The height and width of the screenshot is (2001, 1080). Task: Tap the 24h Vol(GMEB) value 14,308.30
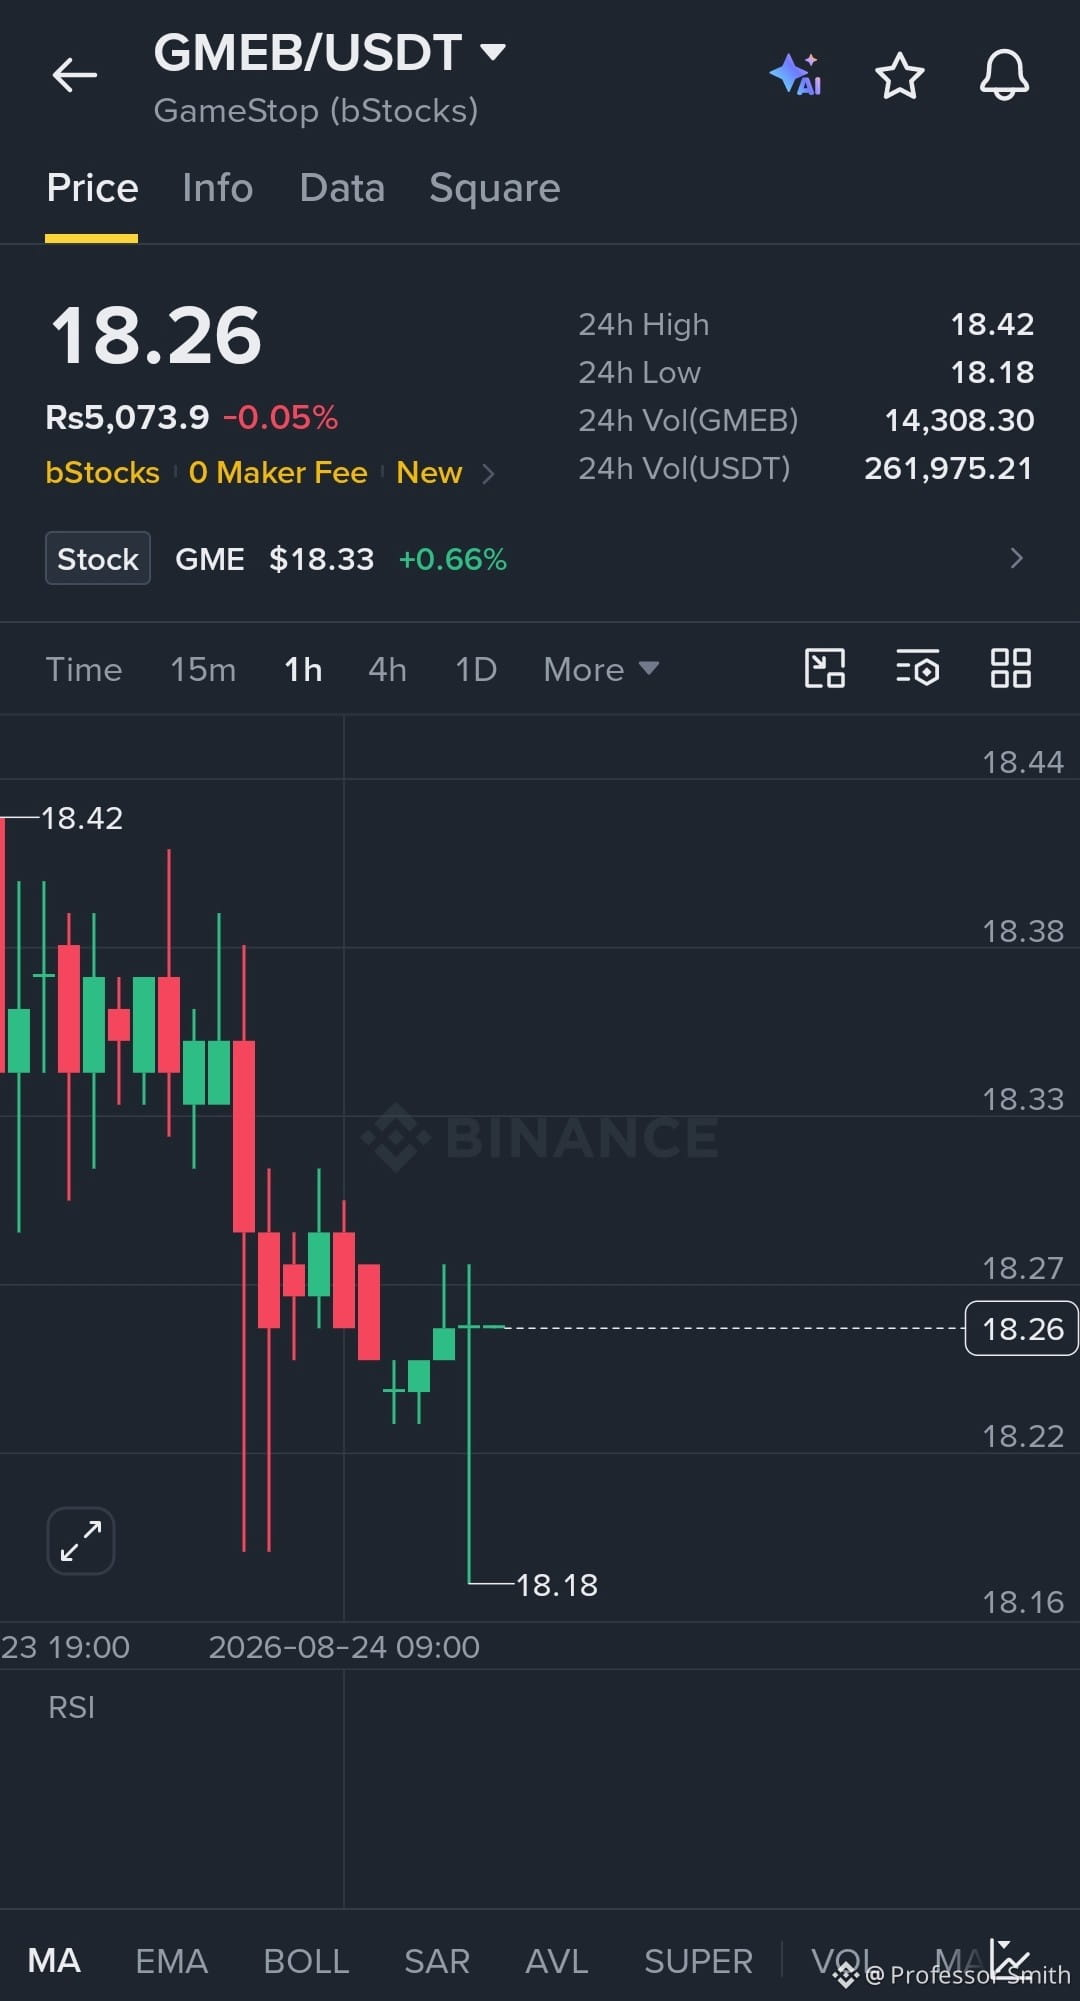[959, 420]
